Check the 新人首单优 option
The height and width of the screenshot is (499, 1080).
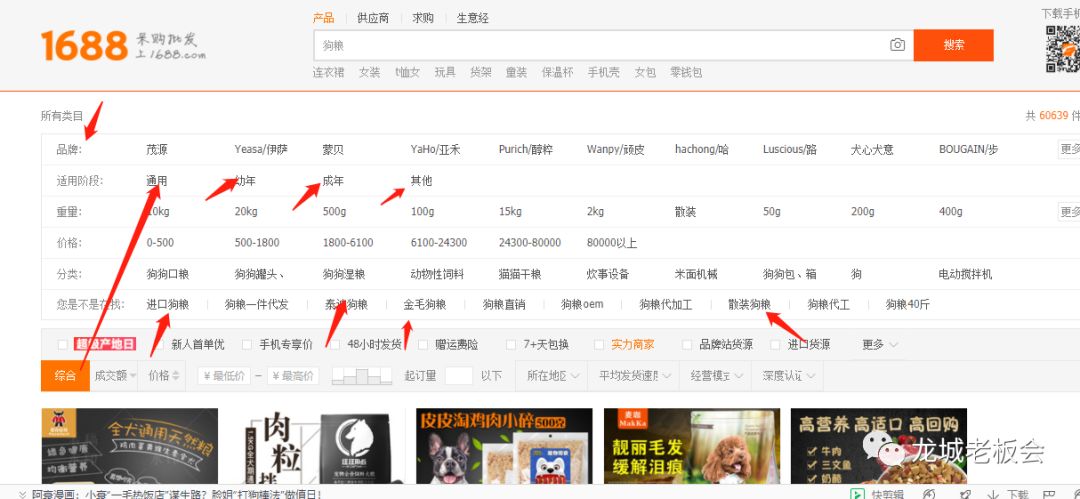(x=159, y=345)
